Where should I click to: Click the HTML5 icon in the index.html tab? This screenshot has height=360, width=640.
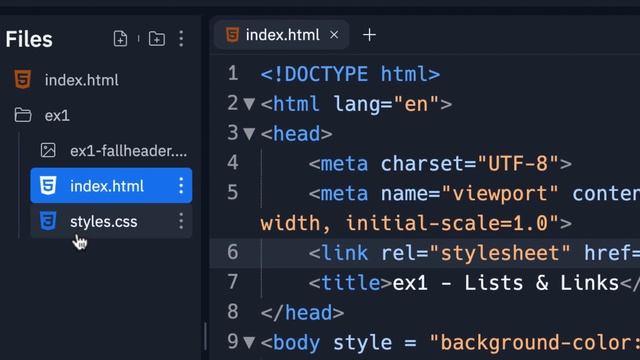(232, 35)
